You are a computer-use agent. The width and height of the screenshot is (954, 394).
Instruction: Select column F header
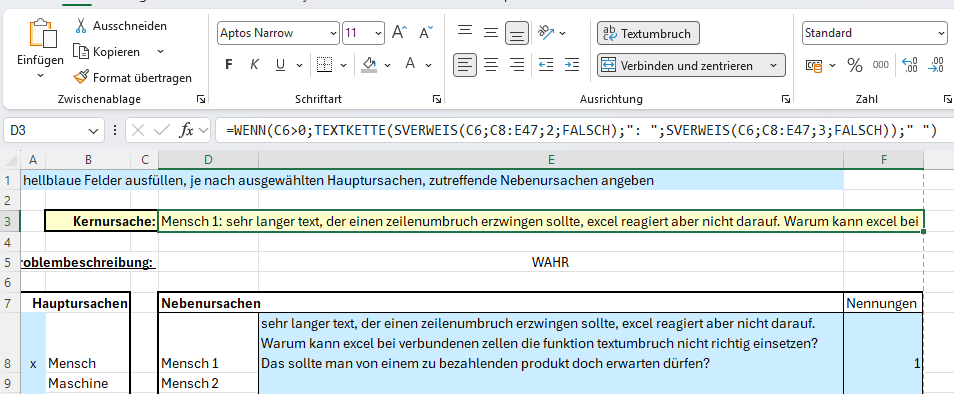(883, 159)
